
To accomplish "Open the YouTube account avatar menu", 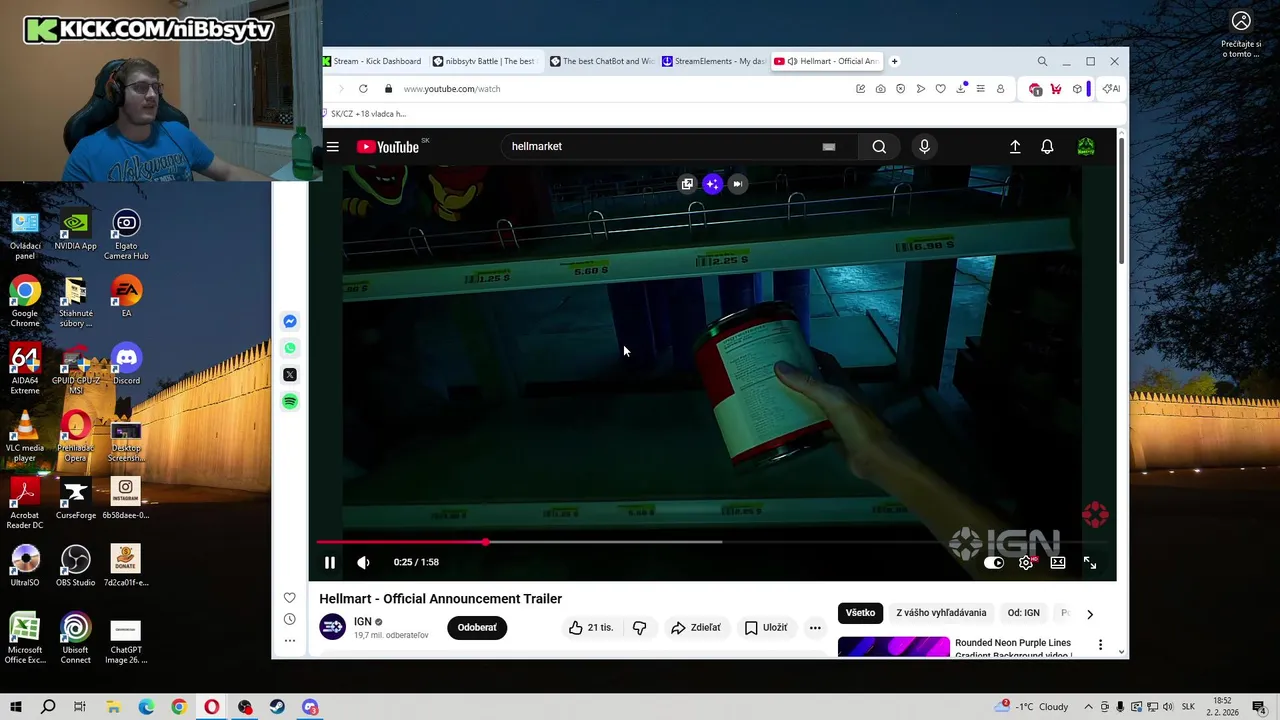I will (1086, 147).
